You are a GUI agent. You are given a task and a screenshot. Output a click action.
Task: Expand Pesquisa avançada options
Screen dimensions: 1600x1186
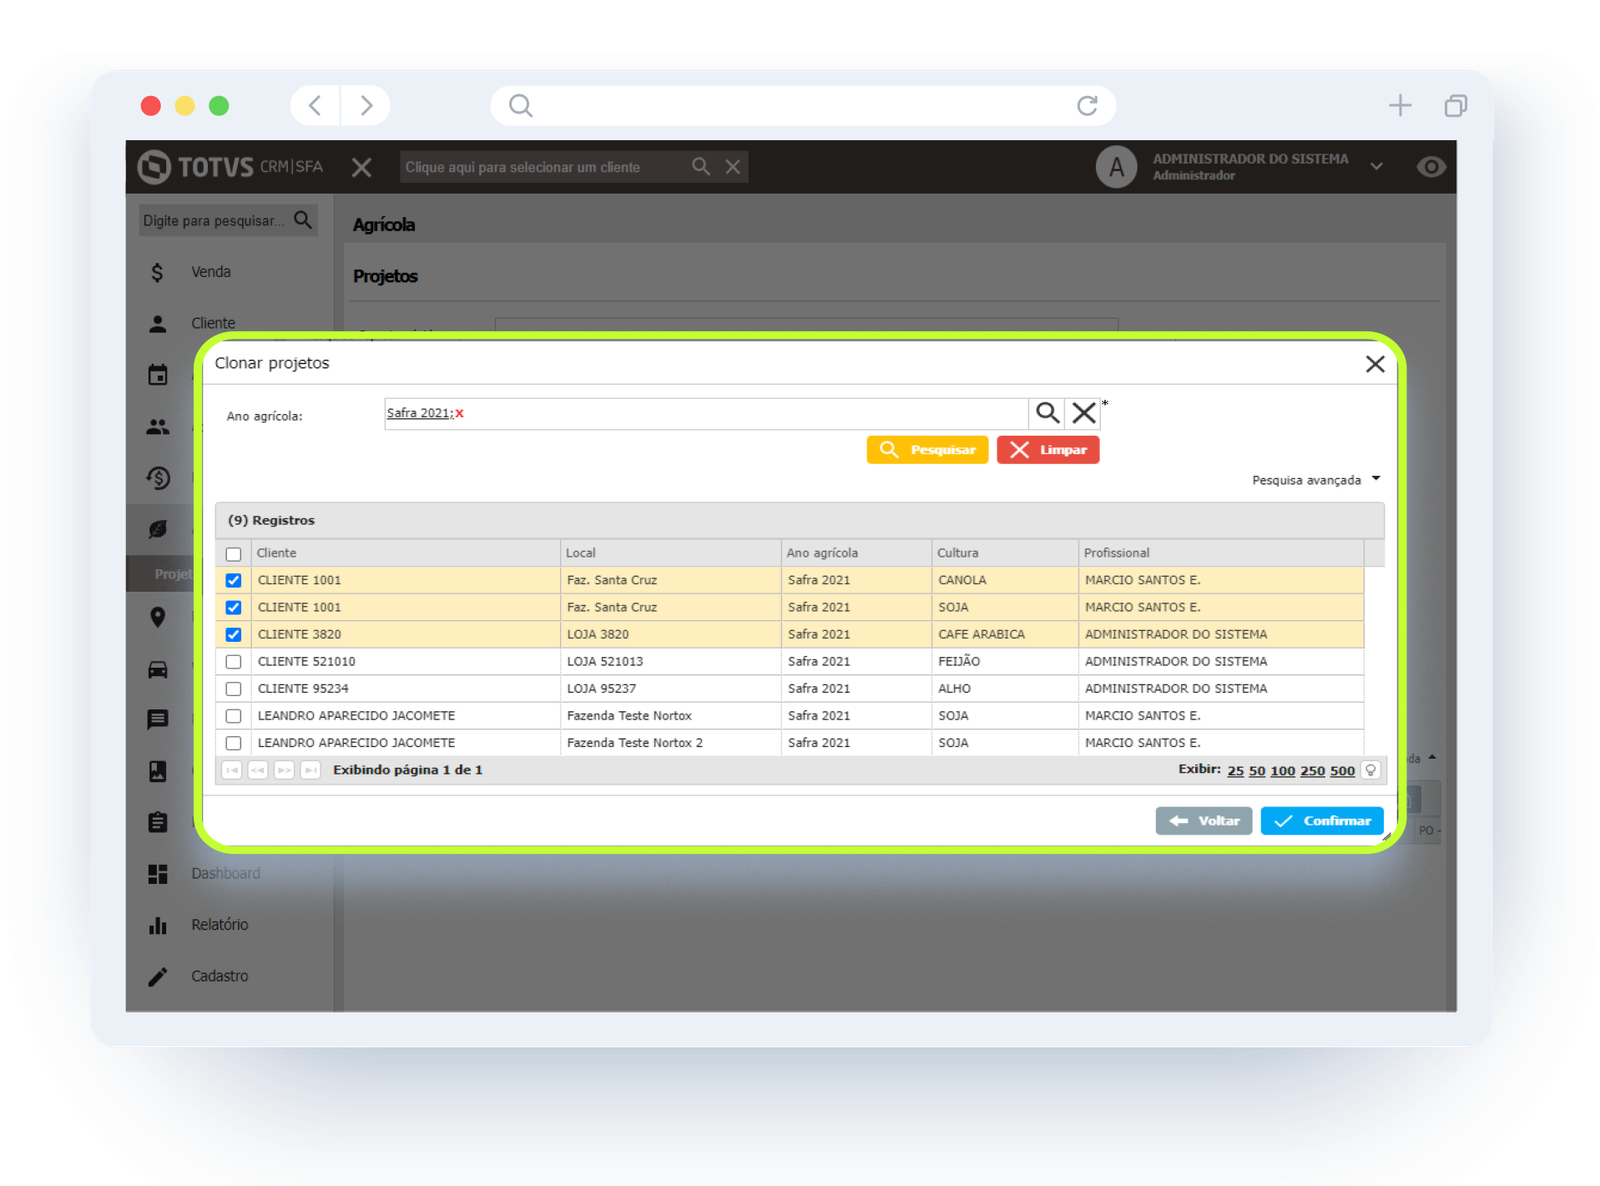pyautogui.click(x=1315, y=480)
